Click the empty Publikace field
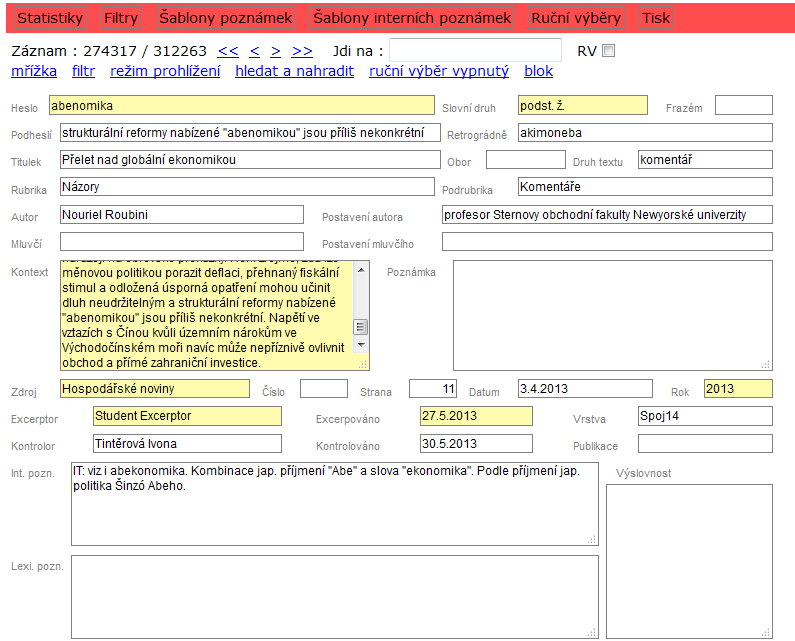The height and width of the screenshot is (641, 795). click(705, 444)
